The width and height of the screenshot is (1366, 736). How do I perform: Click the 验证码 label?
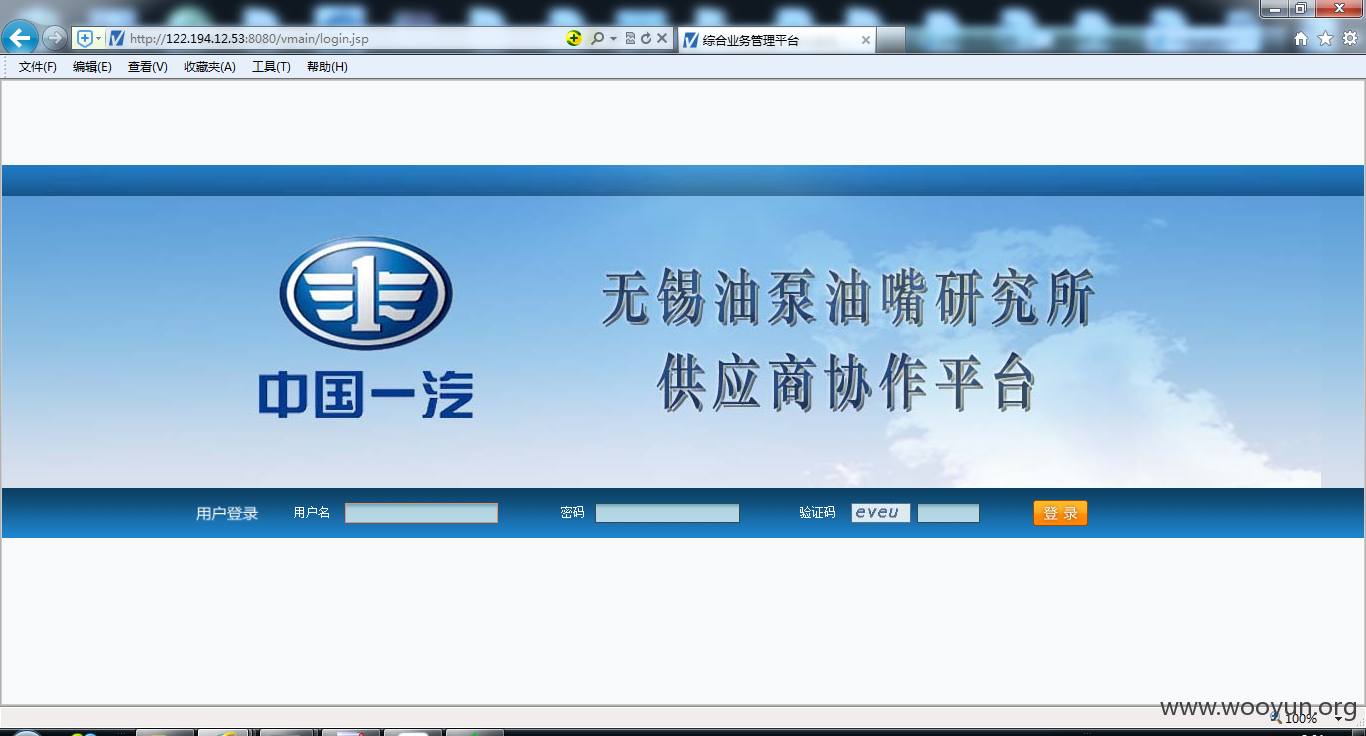pyautogui.click(x=817, y=512)
